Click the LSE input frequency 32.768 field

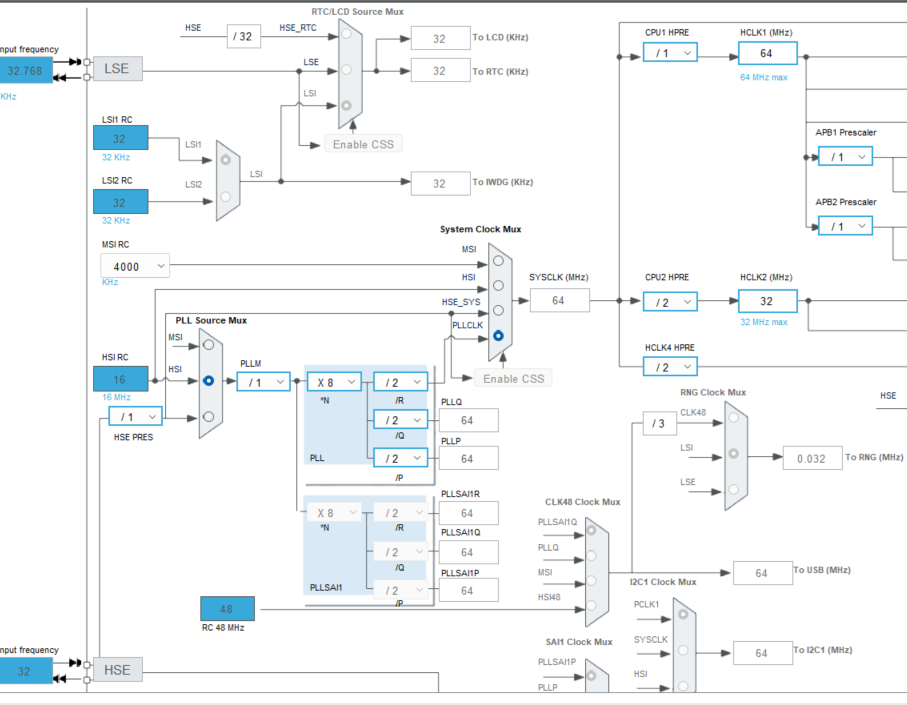pyautogui.click(x=25, y=71)
